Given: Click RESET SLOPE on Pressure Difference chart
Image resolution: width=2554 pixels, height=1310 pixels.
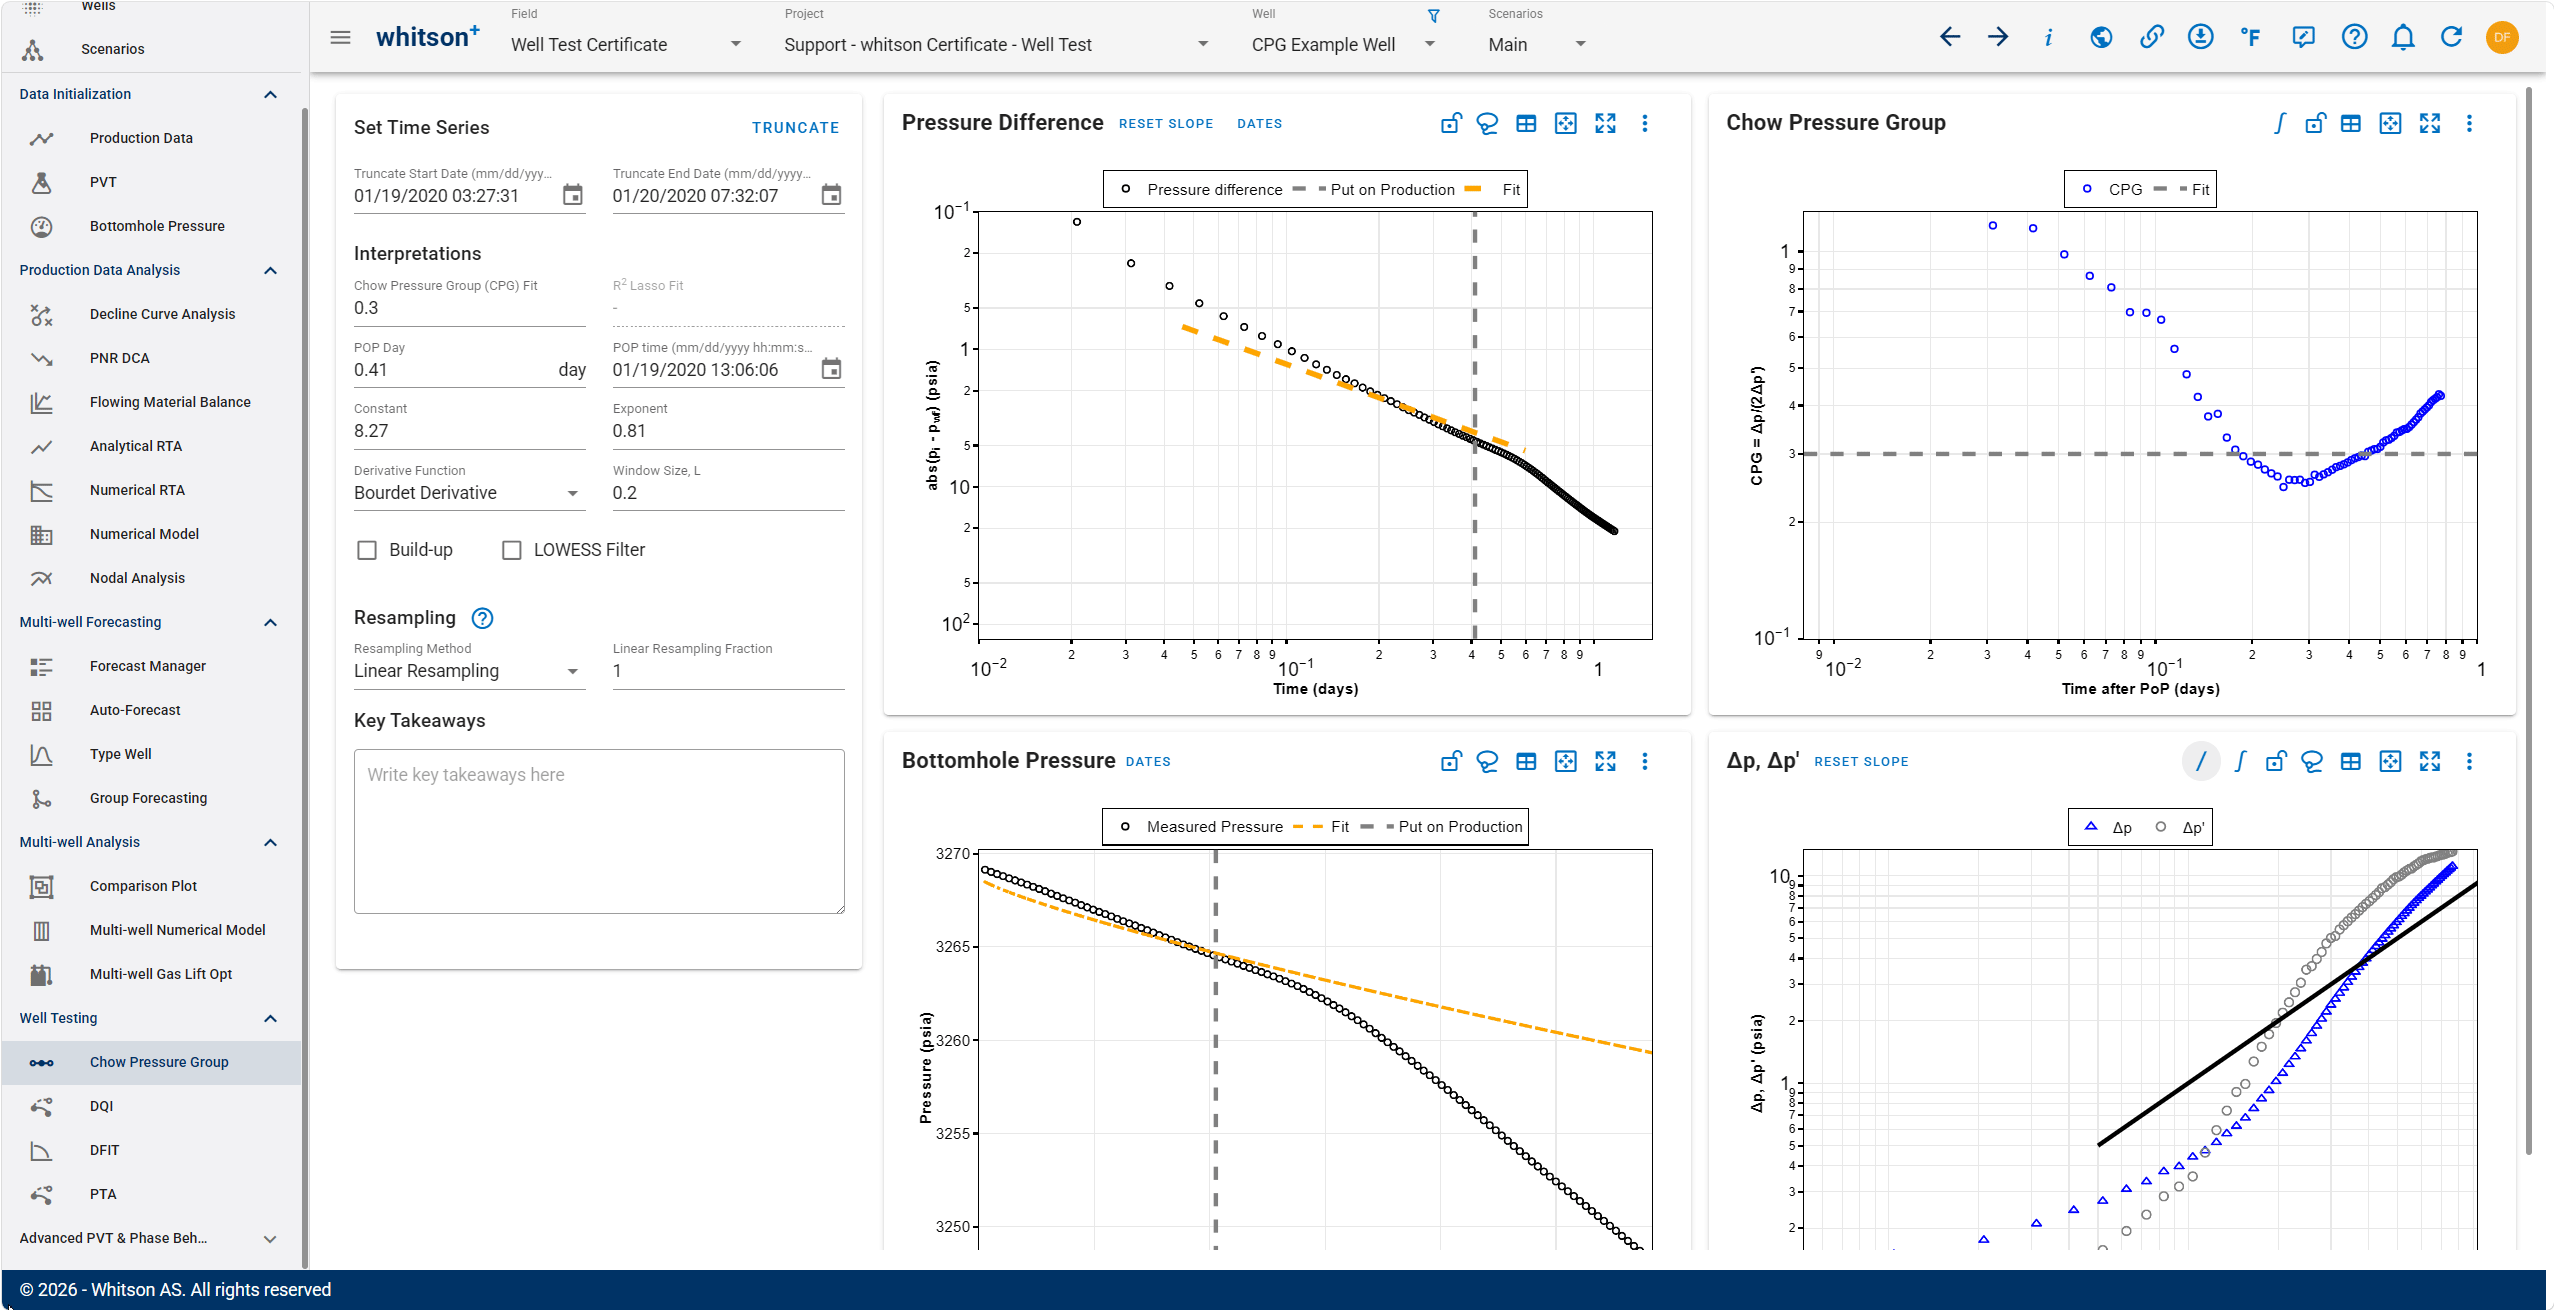Looking at the screenshot, I should 1166,124.
